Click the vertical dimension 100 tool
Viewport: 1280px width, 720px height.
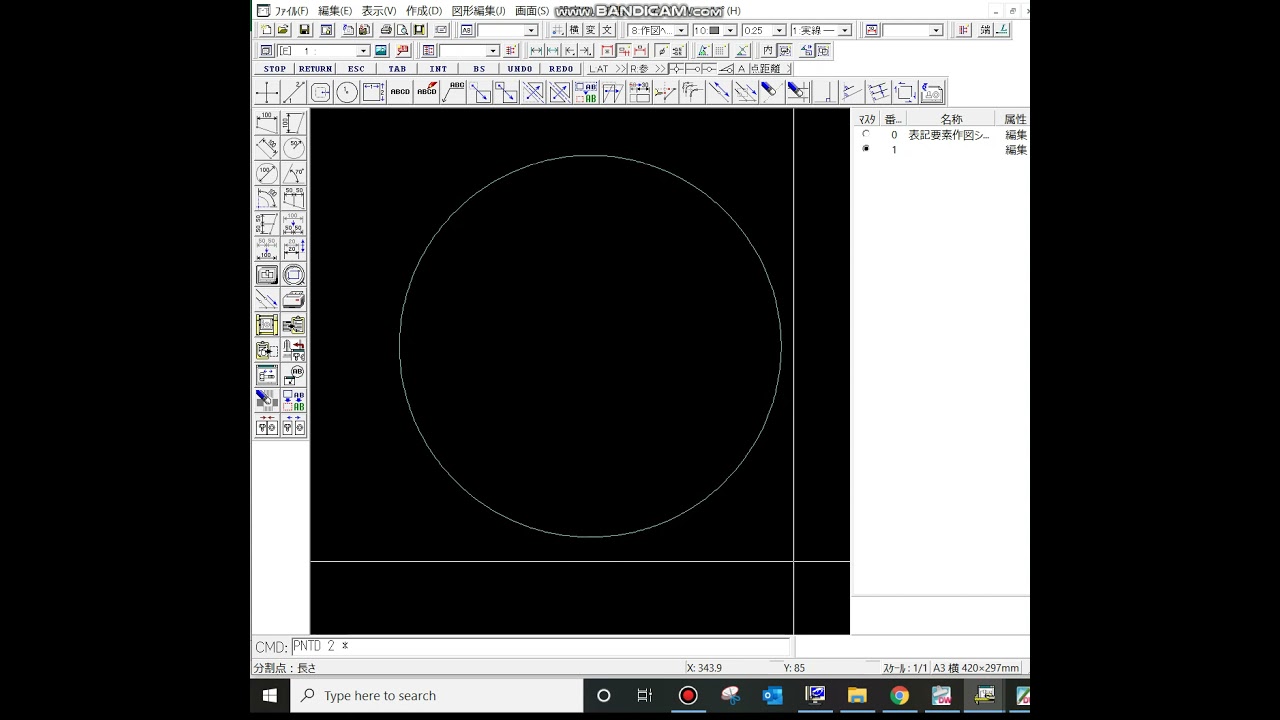click(294, 122)
